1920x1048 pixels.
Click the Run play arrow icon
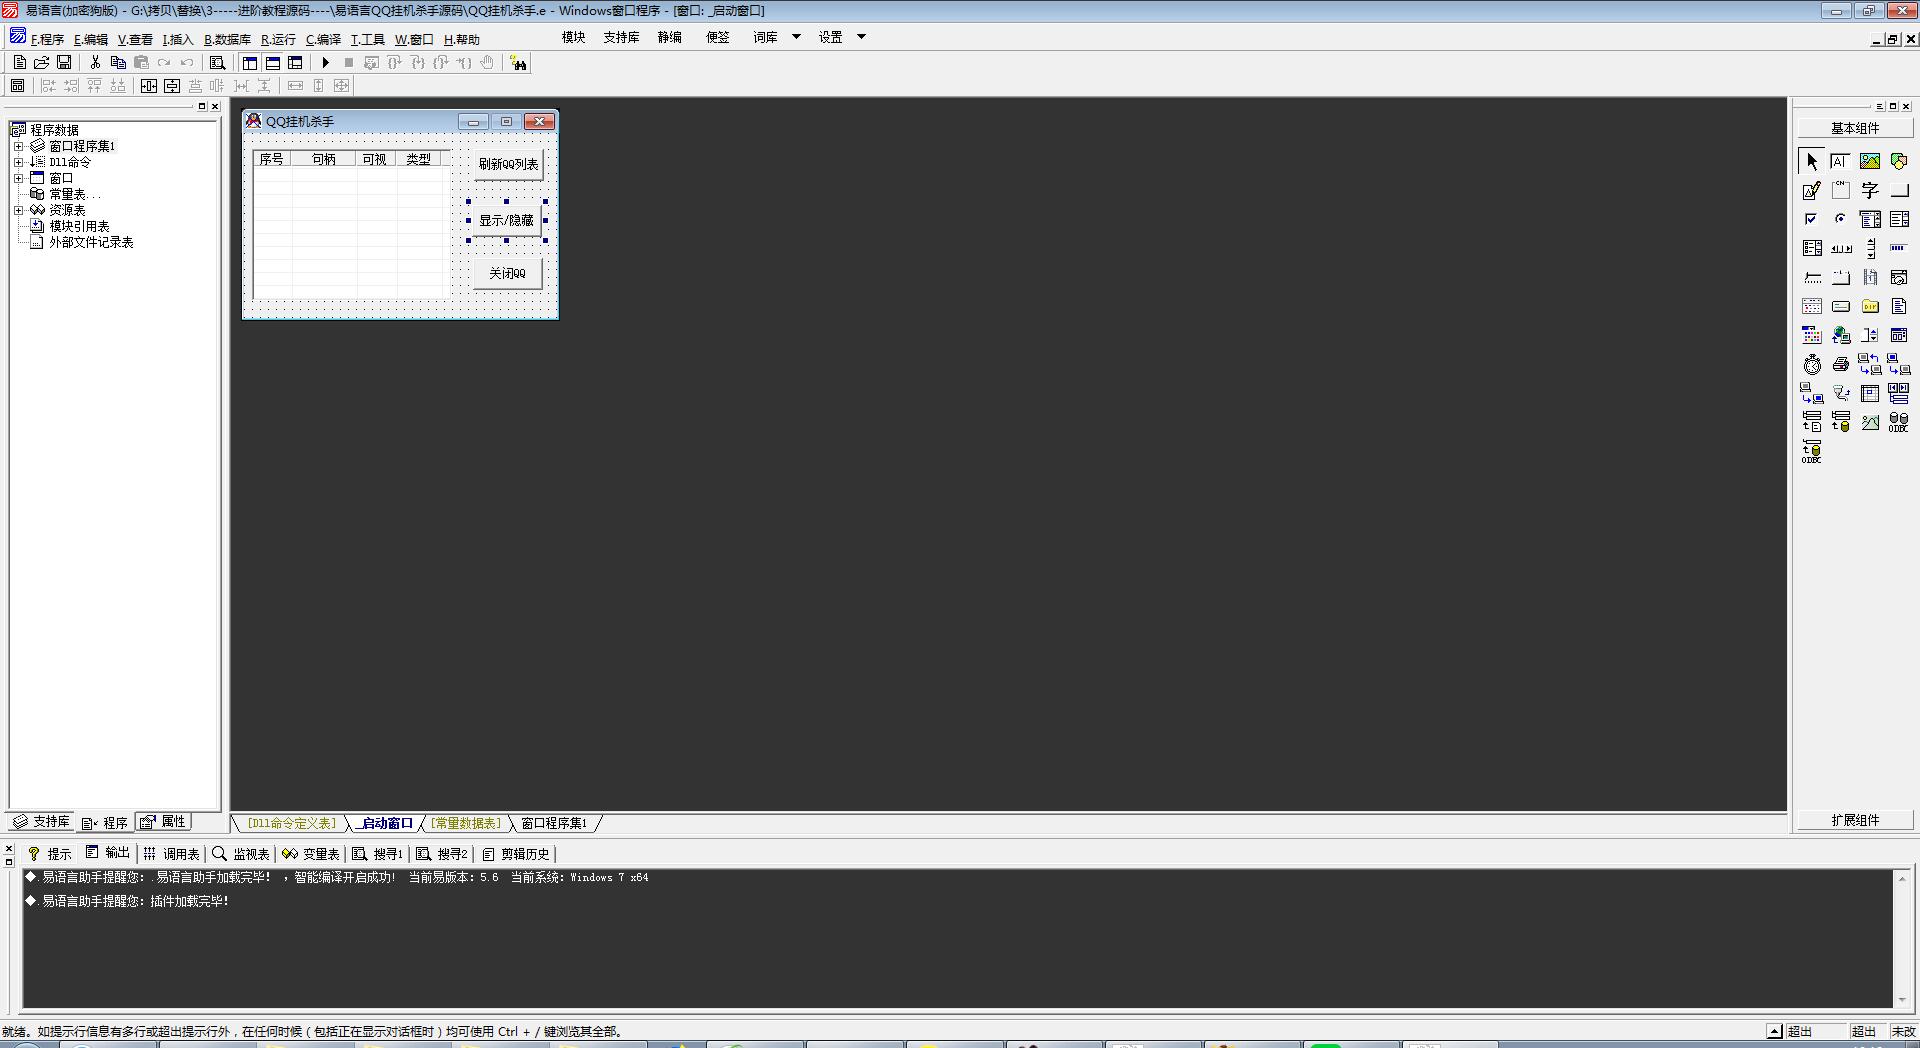pos(325,63)
